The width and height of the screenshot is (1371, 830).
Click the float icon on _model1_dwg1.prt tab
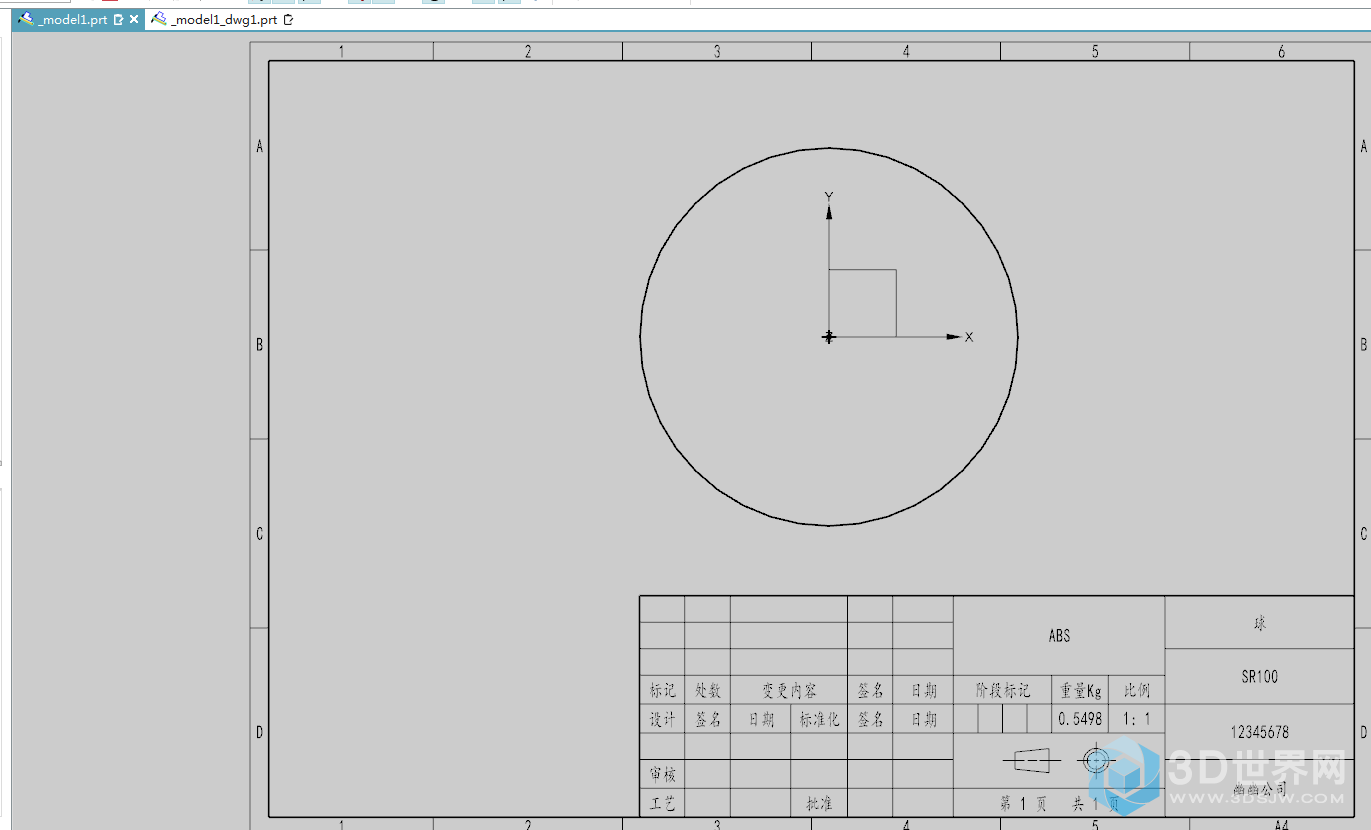click(289, 19)
